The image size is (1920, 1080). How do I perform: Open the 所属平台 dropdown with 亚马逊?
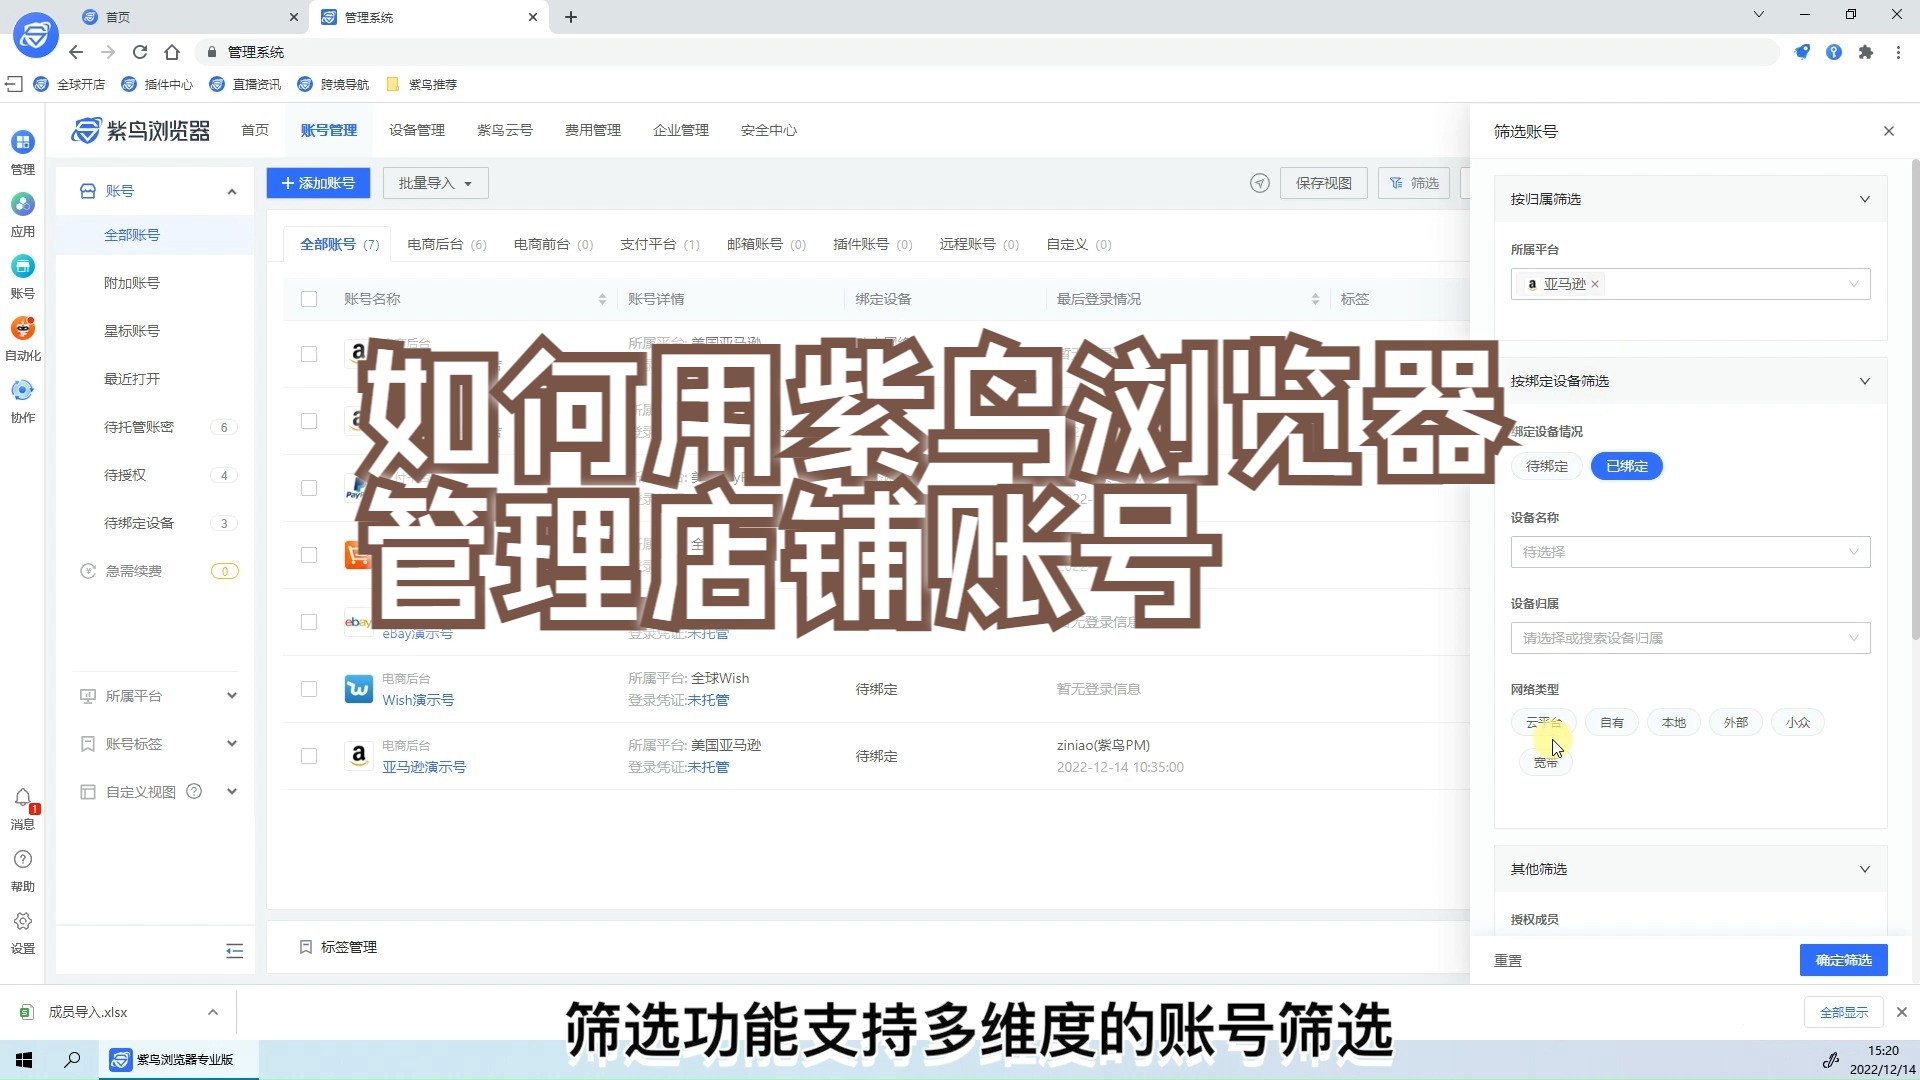click(x=1690, y=284)
